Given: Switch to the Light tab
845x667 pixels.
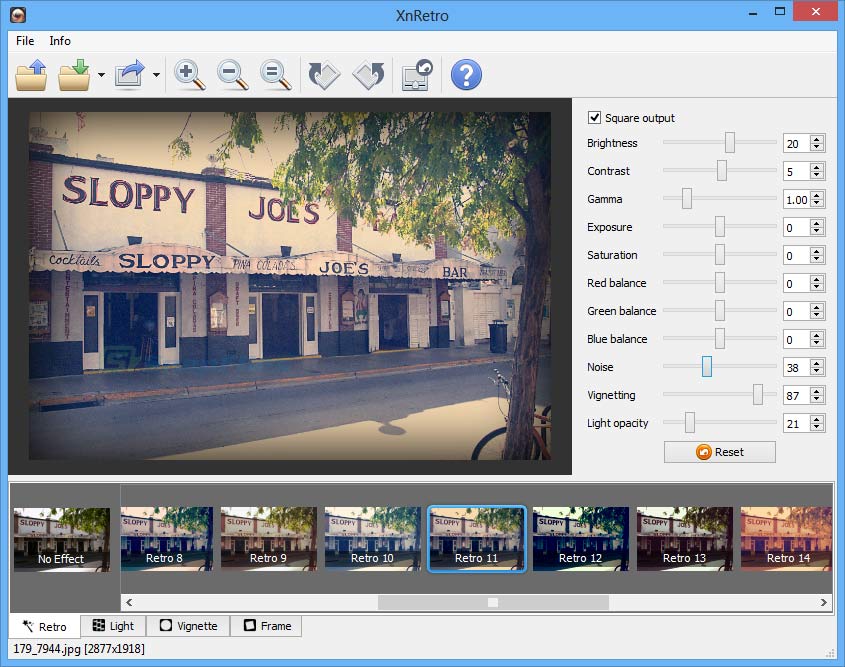Looking at the screenshot, I should 113,626.
